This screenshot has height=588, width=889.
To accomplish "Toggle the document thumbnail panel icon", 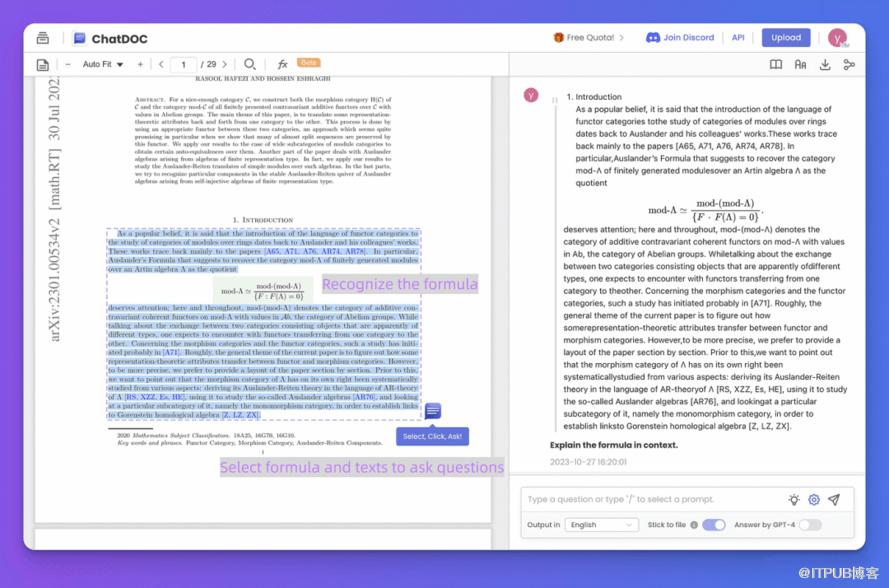I will click(43, 65).
